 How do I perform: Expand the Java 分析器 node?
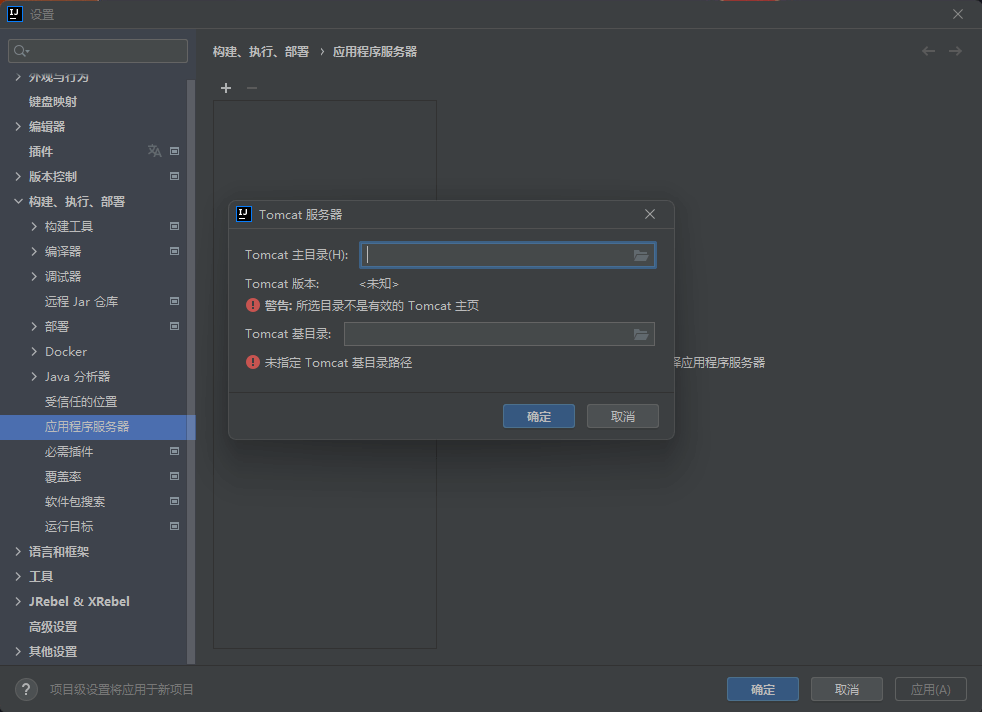click(x=34, y=376)
